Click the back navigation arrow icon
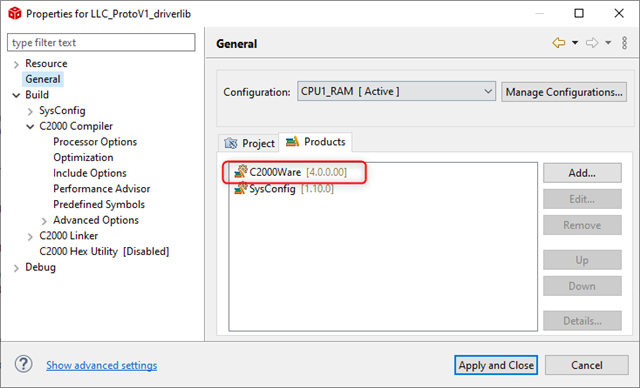Viewport: 640px width, 388px height. pyautogui.click(x=559, y=42)
